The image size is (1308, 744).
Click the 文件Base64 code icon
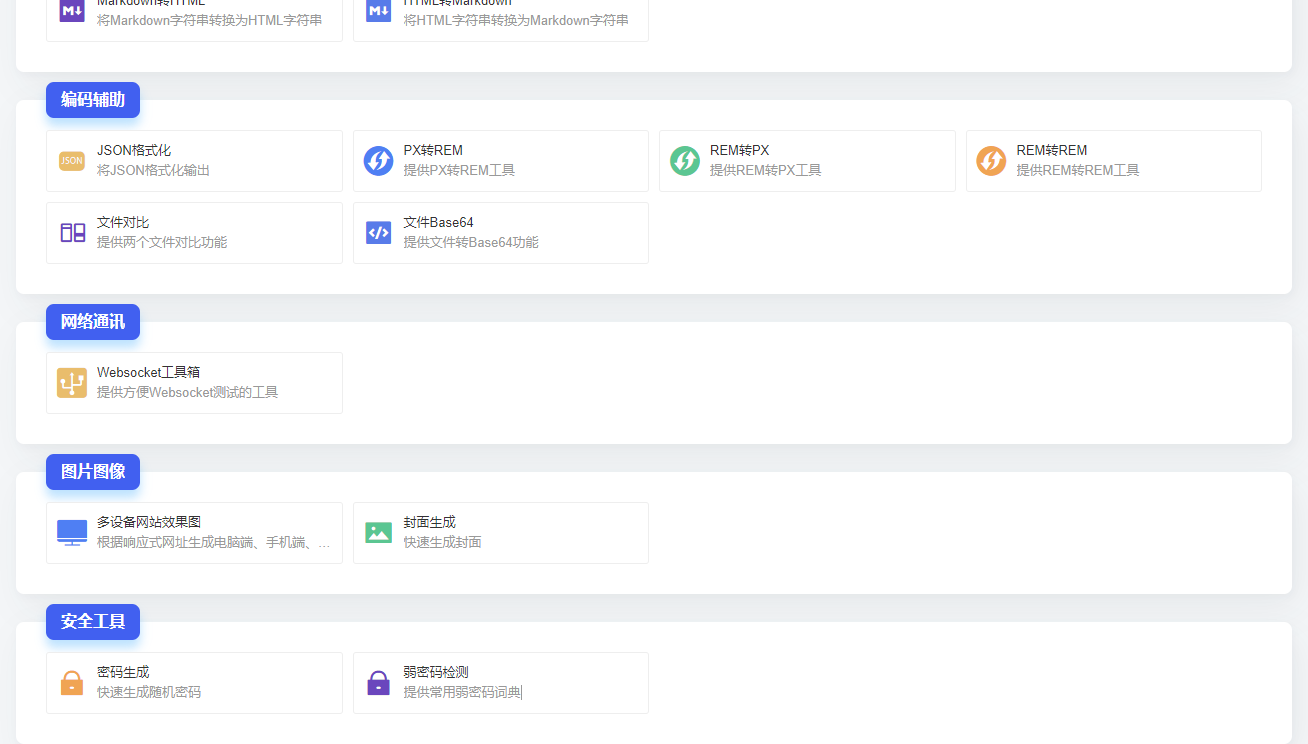pyautogui.click(x=378, y=233)
